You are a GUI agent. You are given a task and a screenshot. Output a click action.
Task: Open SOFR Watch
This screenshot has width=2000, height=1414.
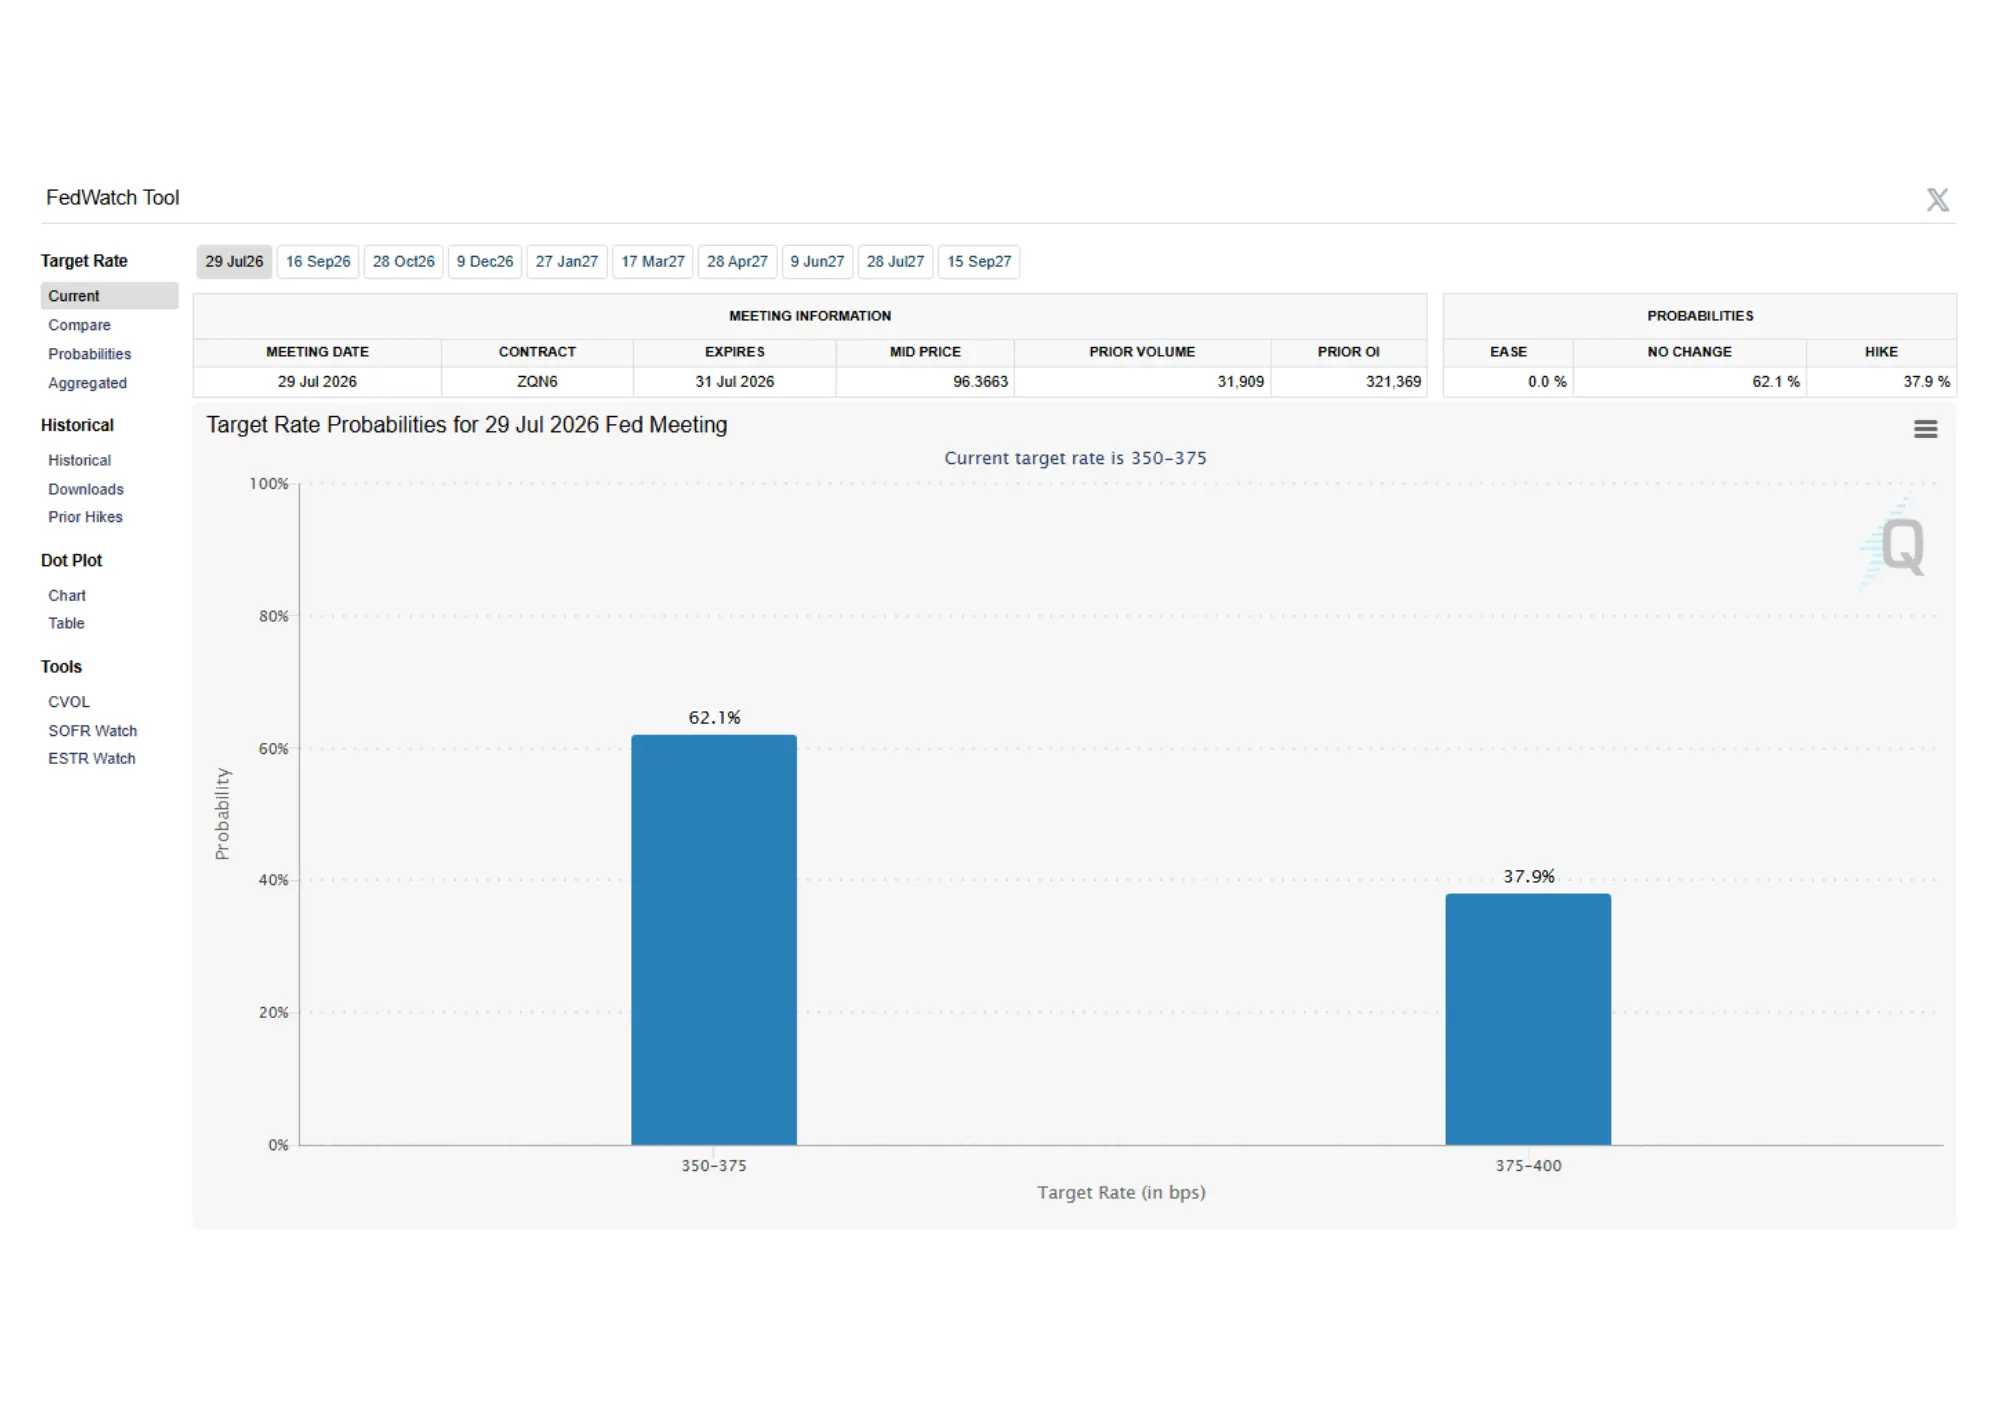pyautogui.click(x=92, y=731)
